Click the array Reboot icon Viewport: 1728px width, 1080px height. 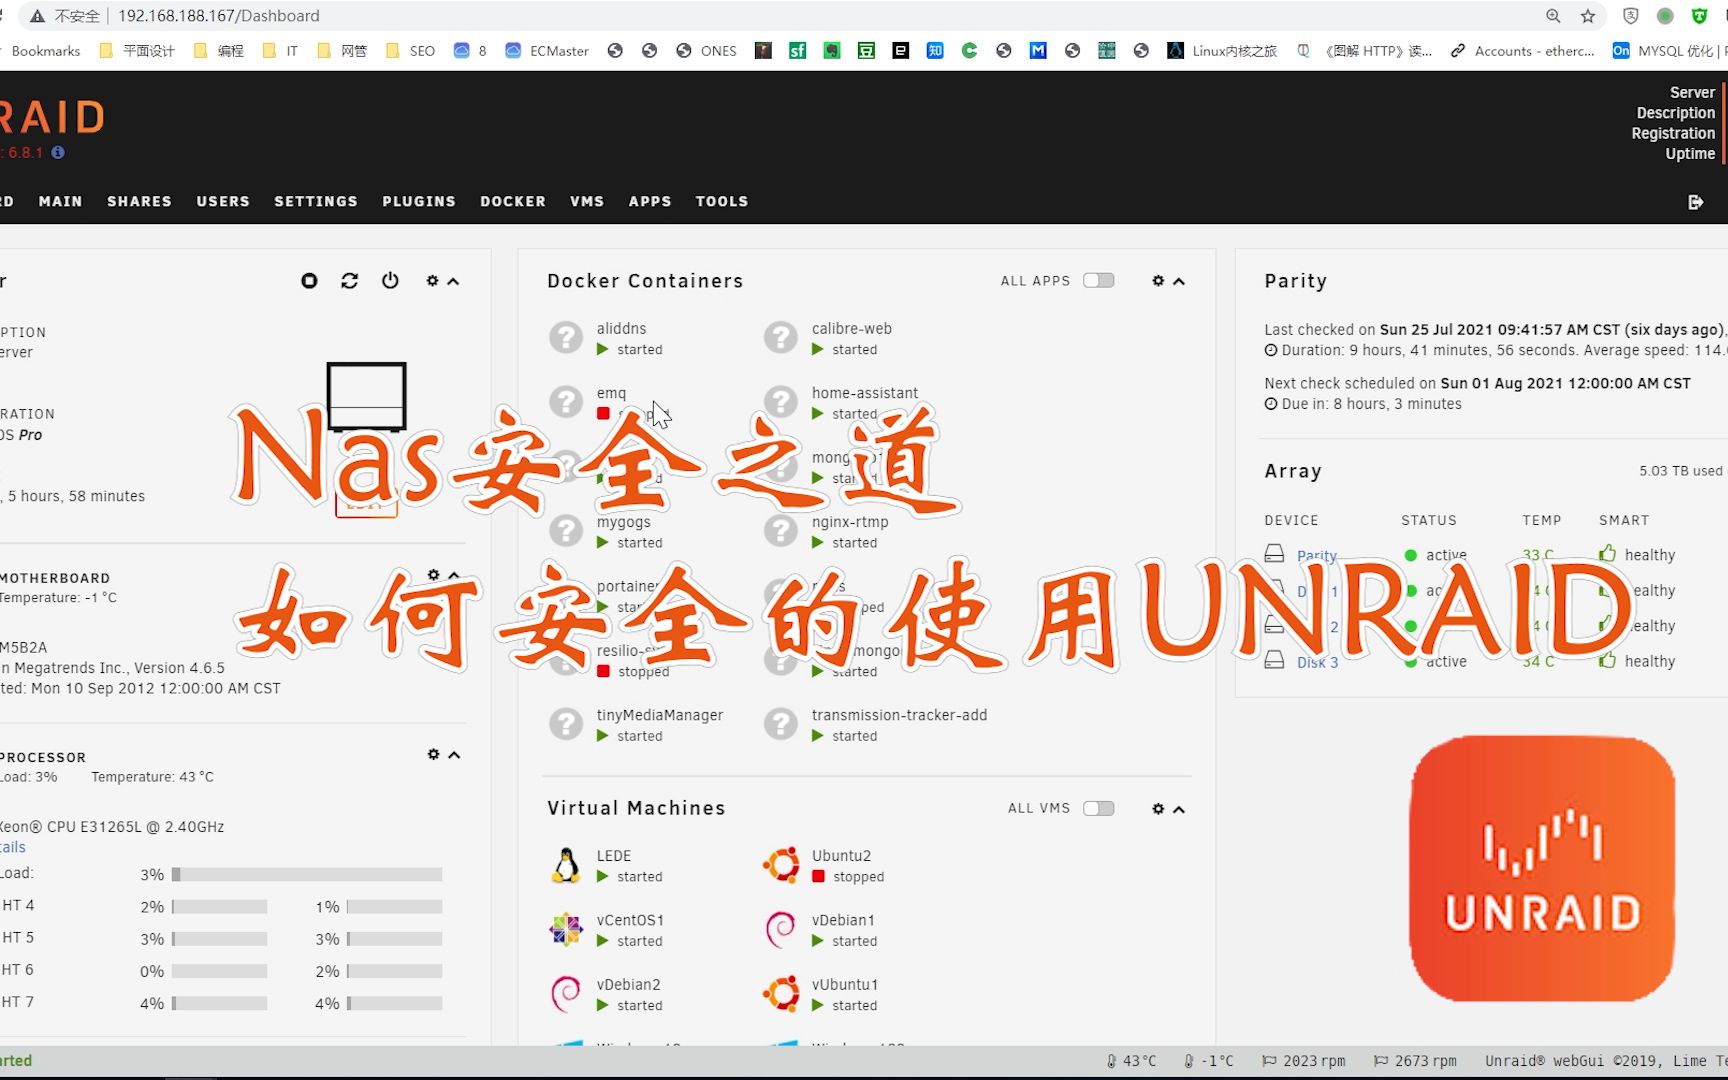[349, 281]
